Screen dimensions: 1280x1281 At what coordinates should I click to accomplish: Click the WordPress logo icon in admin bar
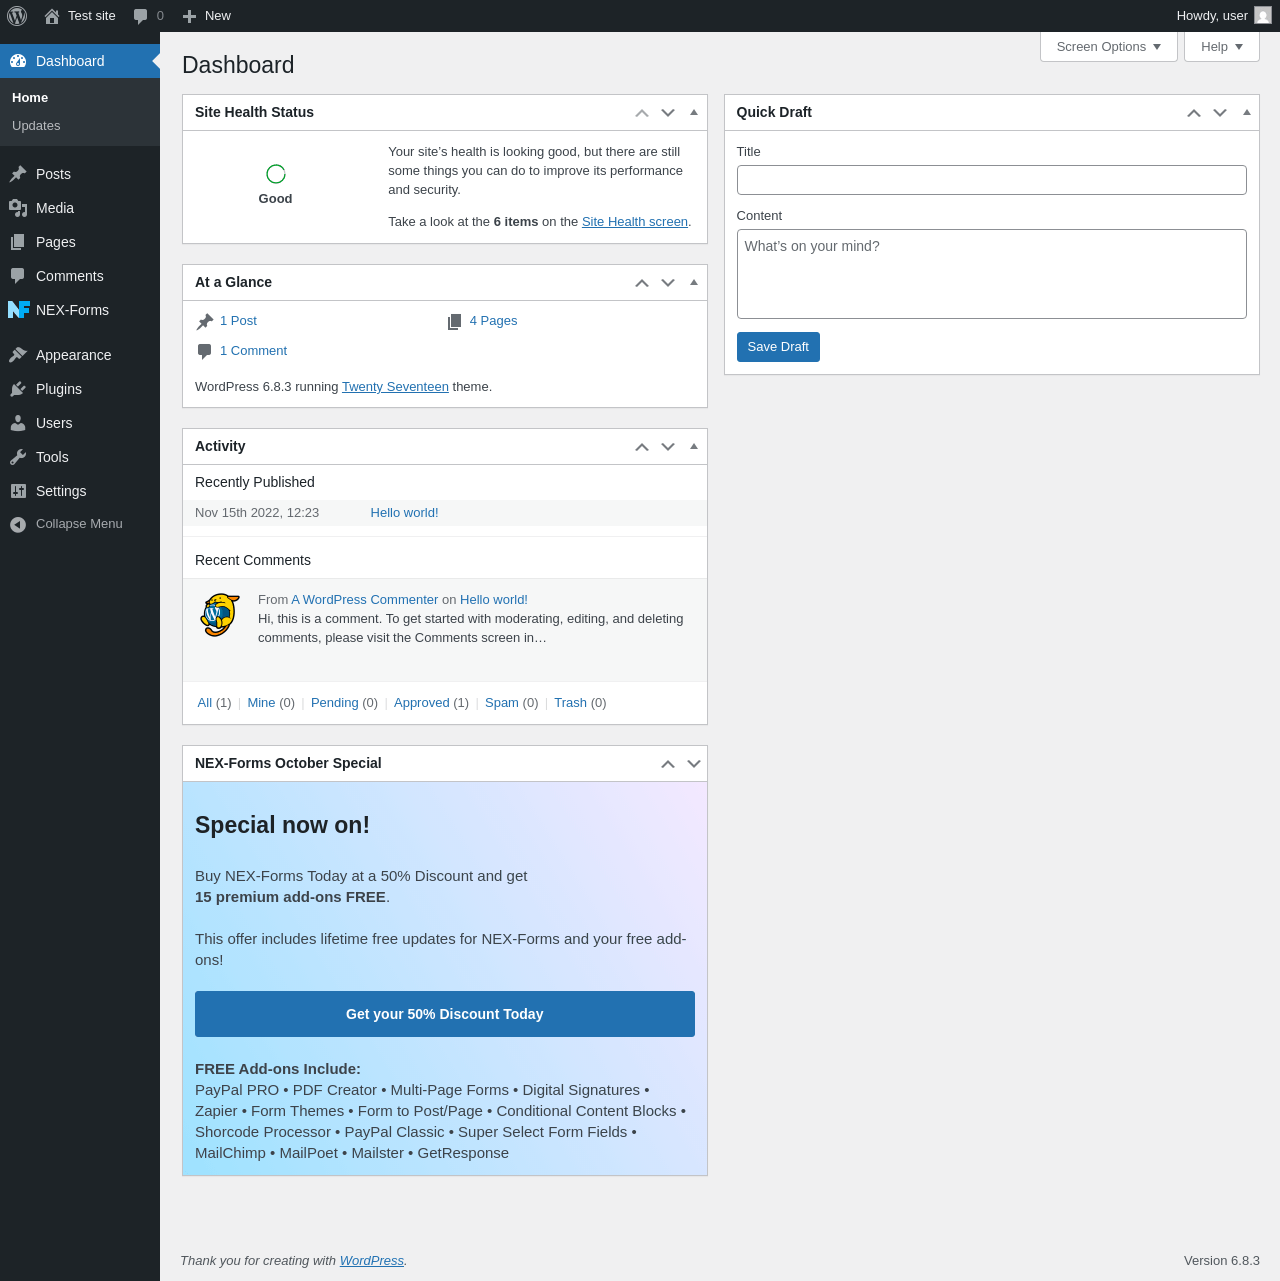(17, 16)
